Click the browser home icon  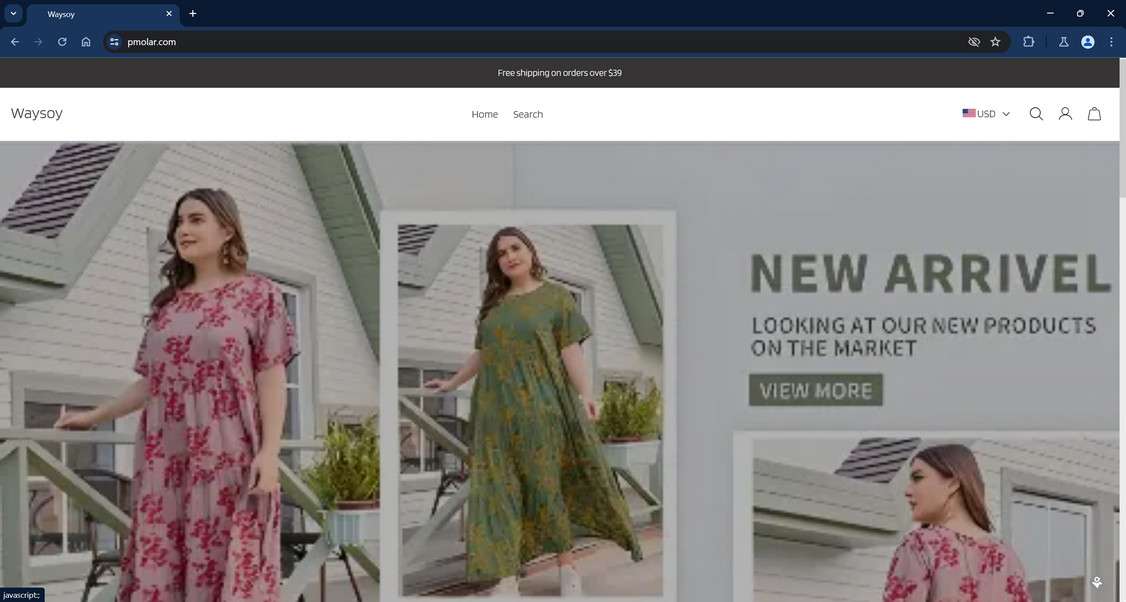point(86,42)
